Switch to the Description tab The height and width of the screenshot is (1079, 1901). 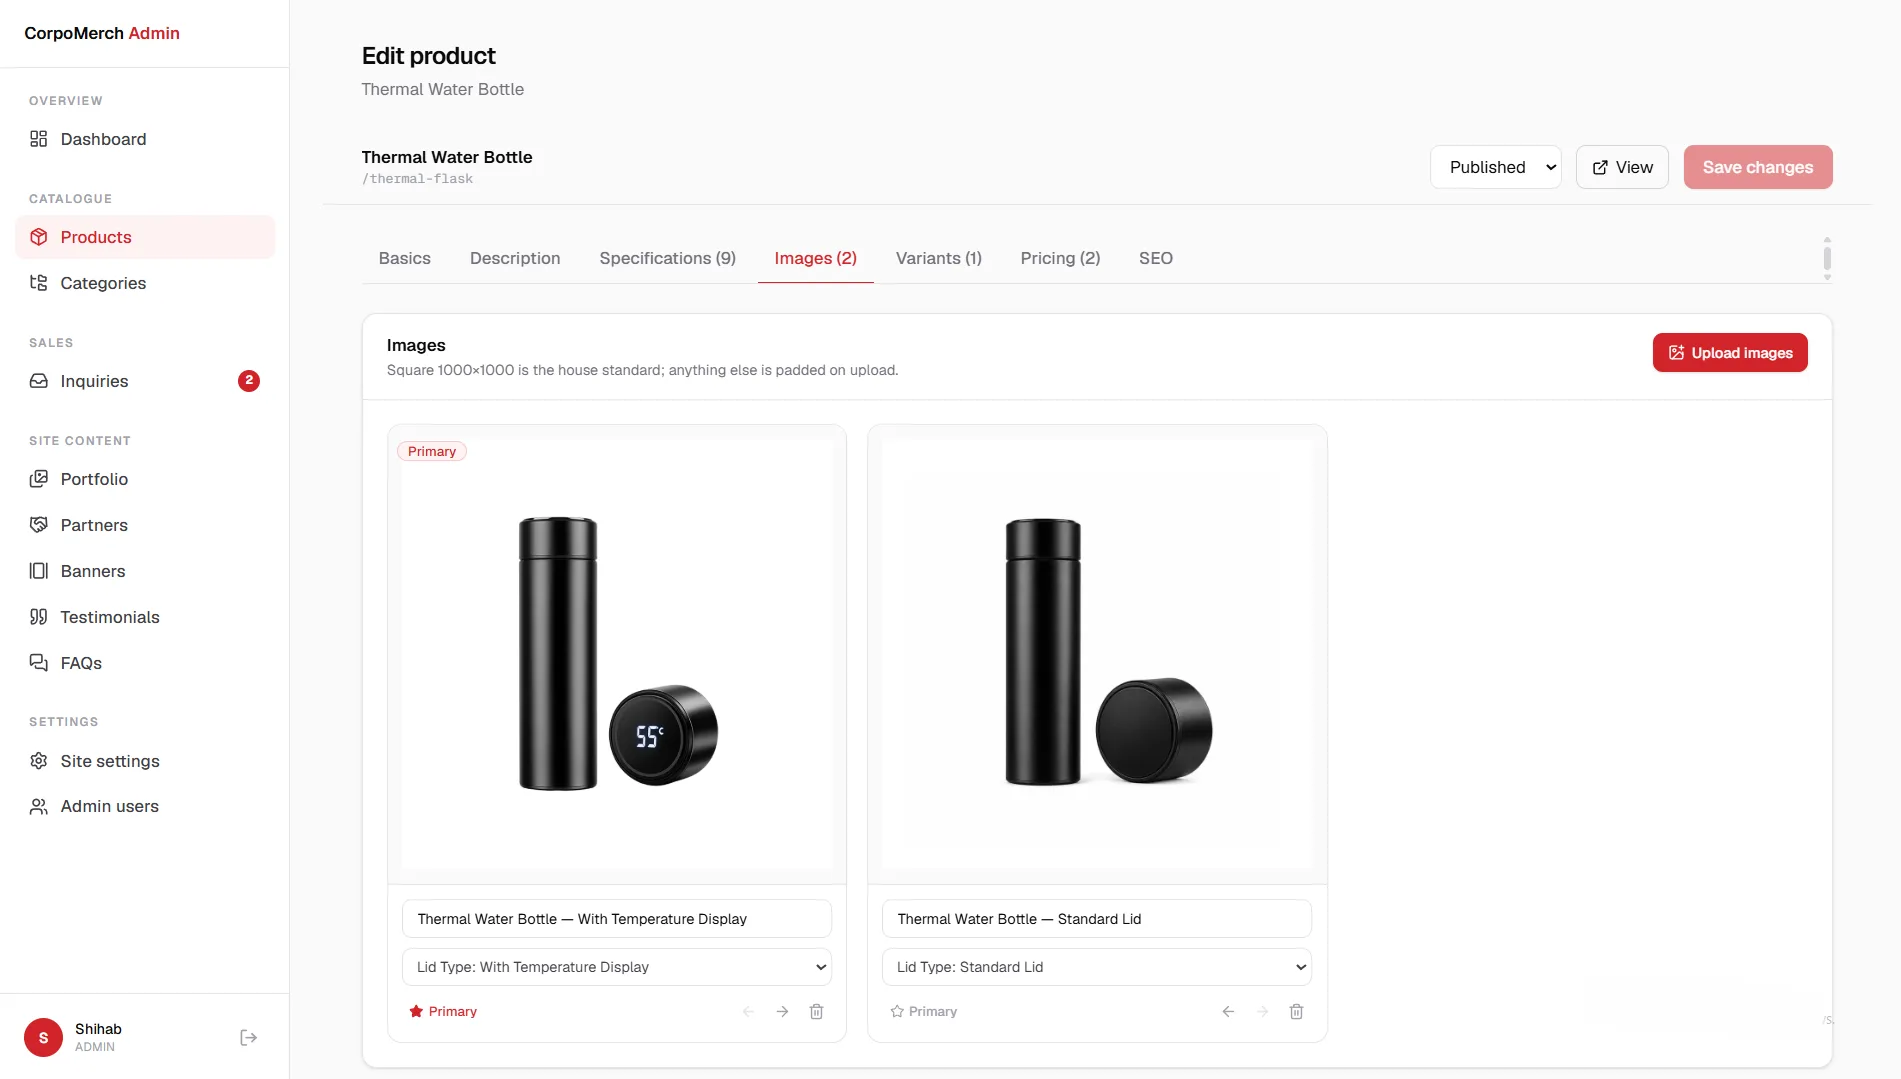point(515,258)
